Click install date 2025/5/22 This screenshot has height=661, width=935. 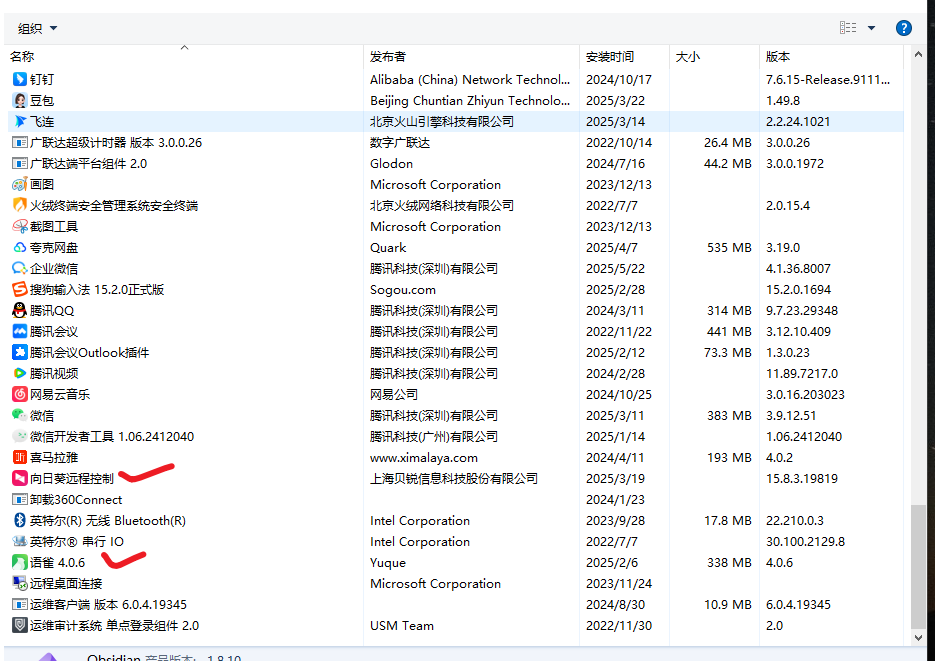tap(615, 269)
